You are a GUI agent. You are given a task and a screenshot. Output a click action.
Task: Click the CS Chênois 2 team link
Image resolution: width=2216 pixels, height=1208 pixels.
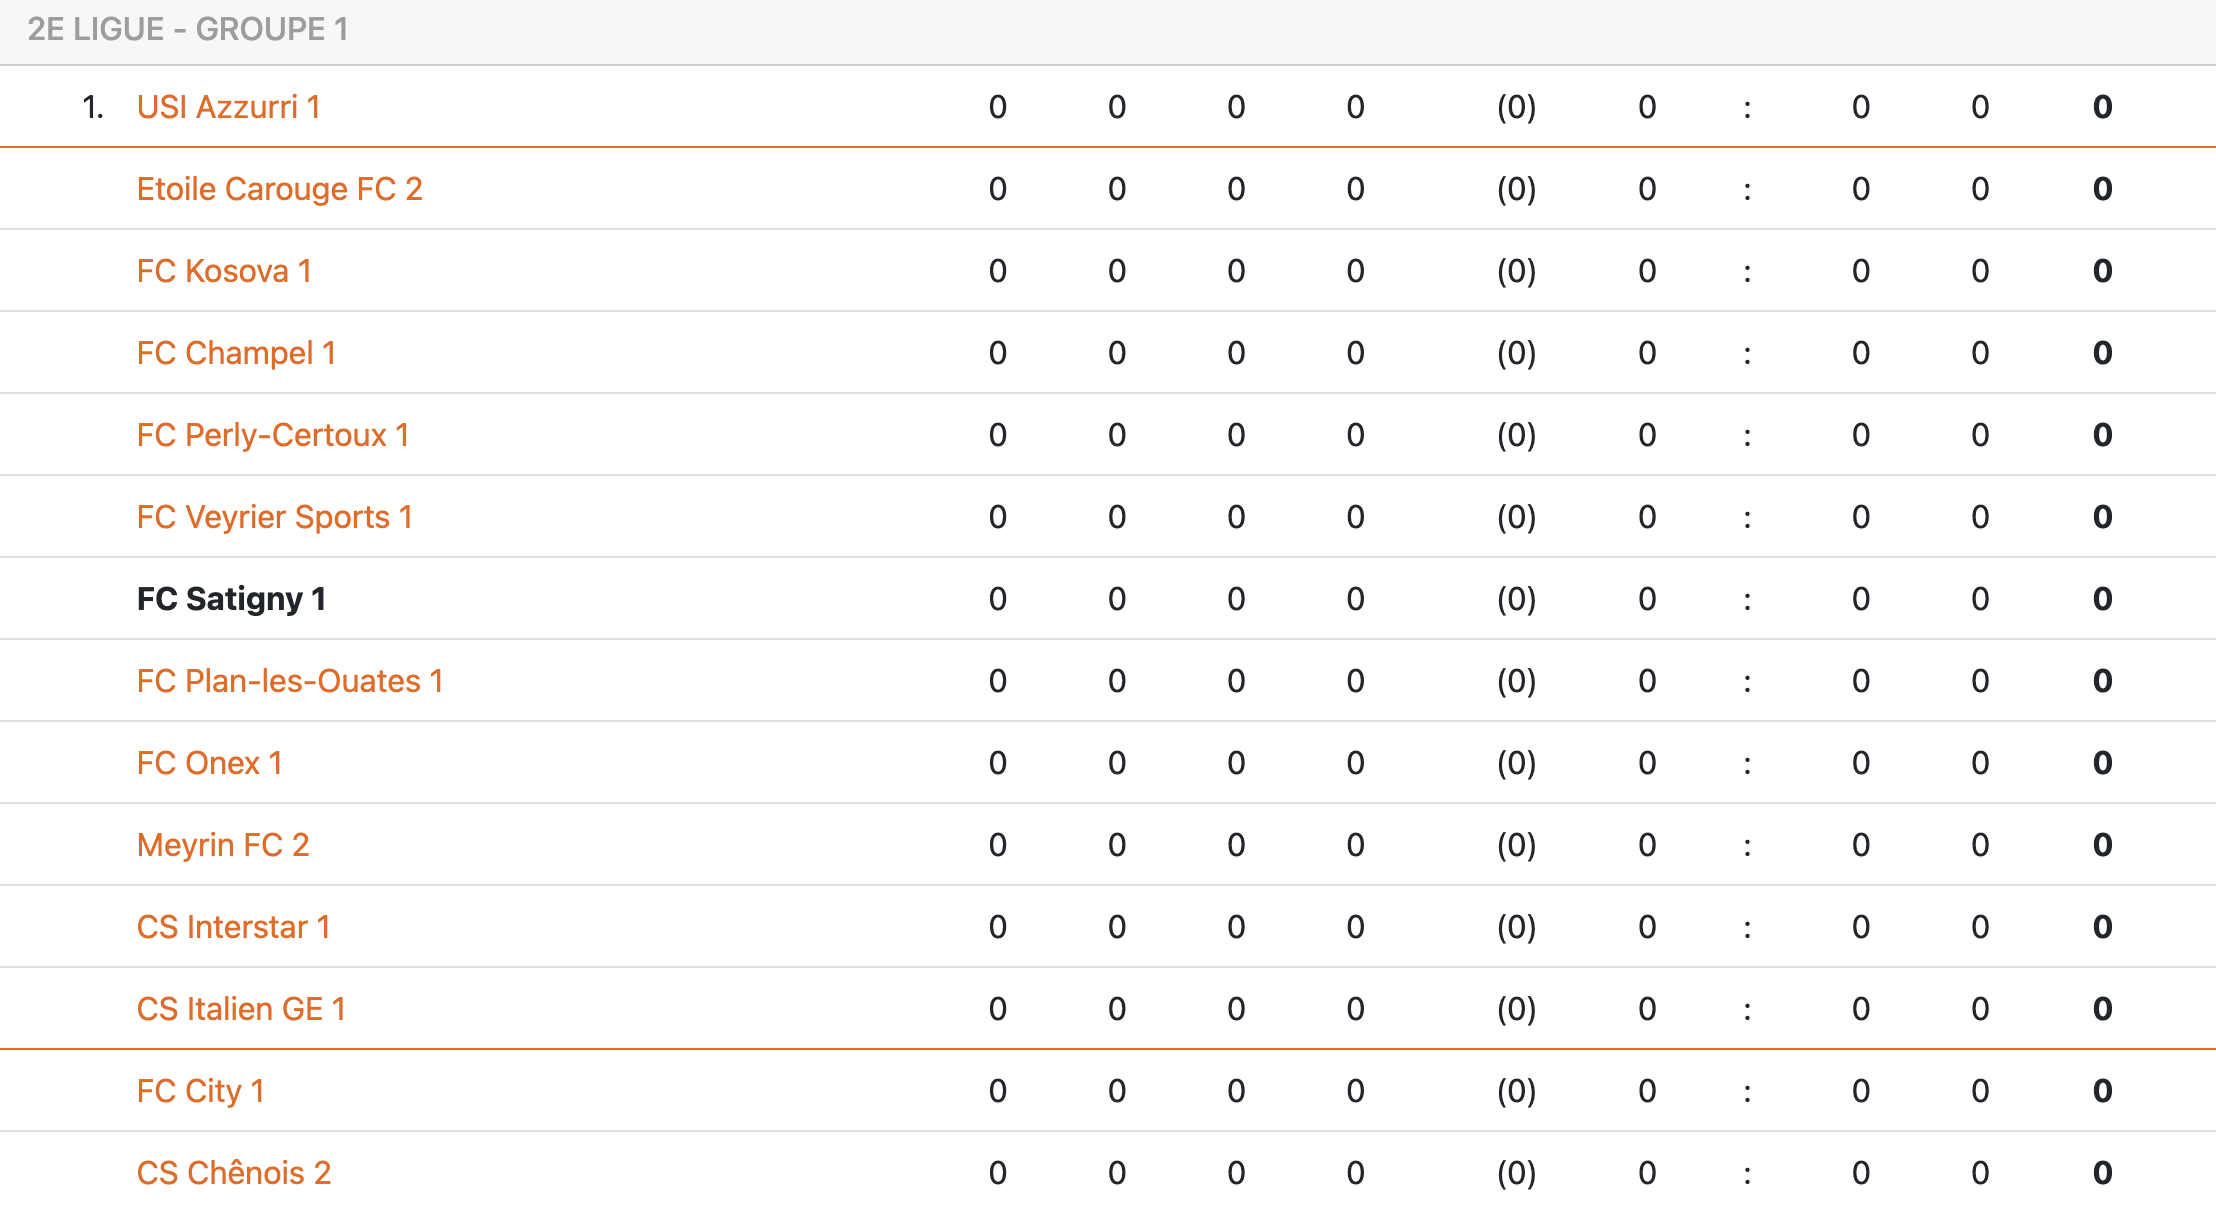click(233, 1173)
